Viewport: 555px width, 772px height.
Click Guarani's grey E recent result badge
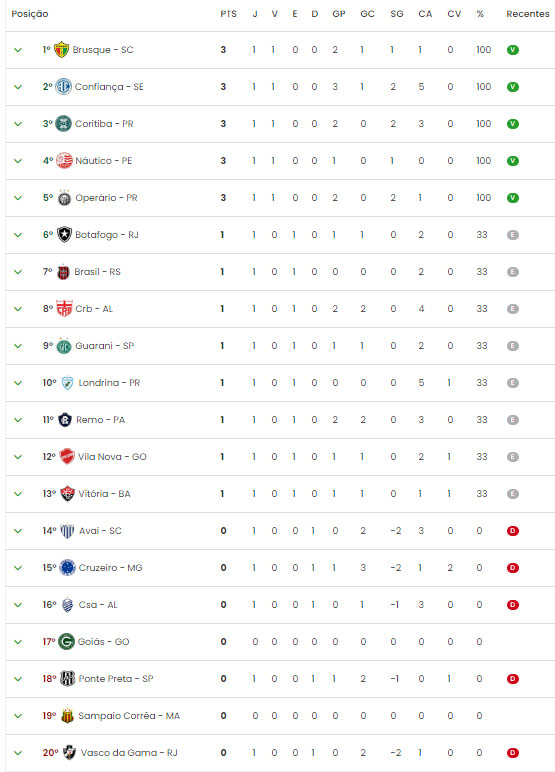click(513, 346)
